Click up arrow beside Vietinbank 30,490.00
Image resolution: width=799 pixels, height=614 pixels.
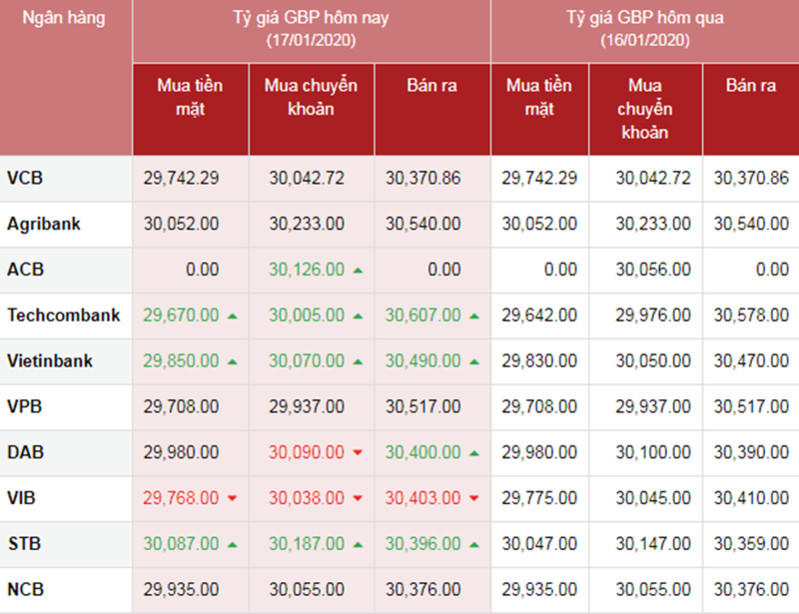click(474, 362)
